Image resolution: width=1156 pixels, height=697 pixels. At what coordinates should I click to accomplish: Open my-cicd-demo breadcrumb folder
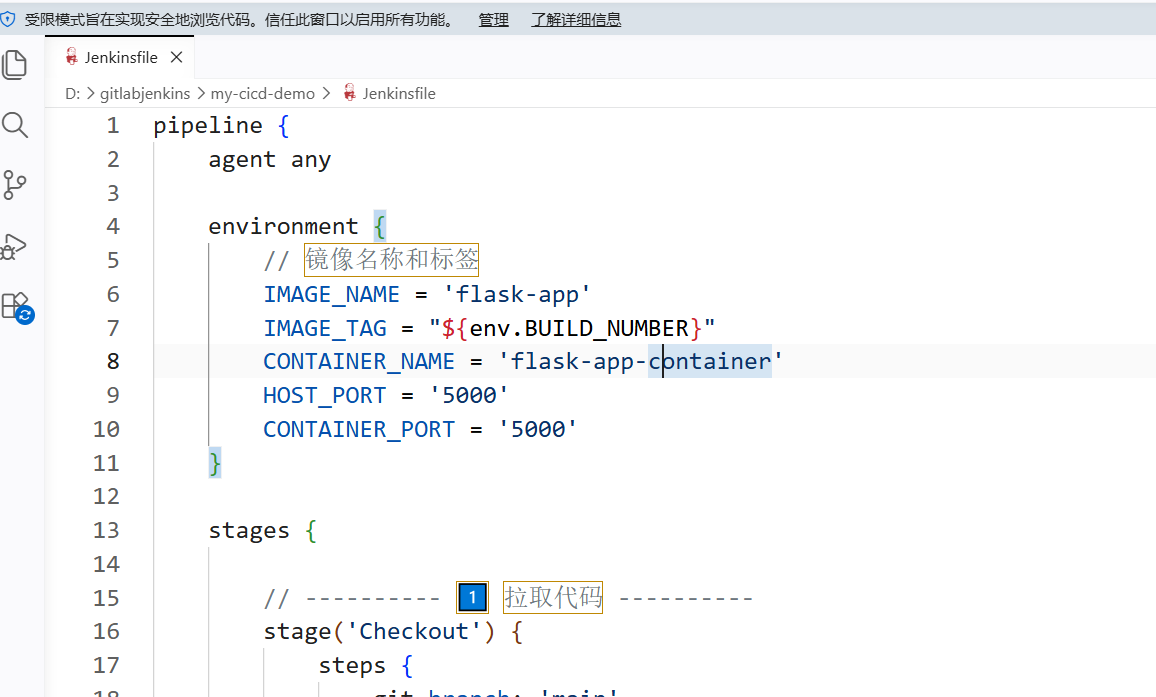point(262,94)
